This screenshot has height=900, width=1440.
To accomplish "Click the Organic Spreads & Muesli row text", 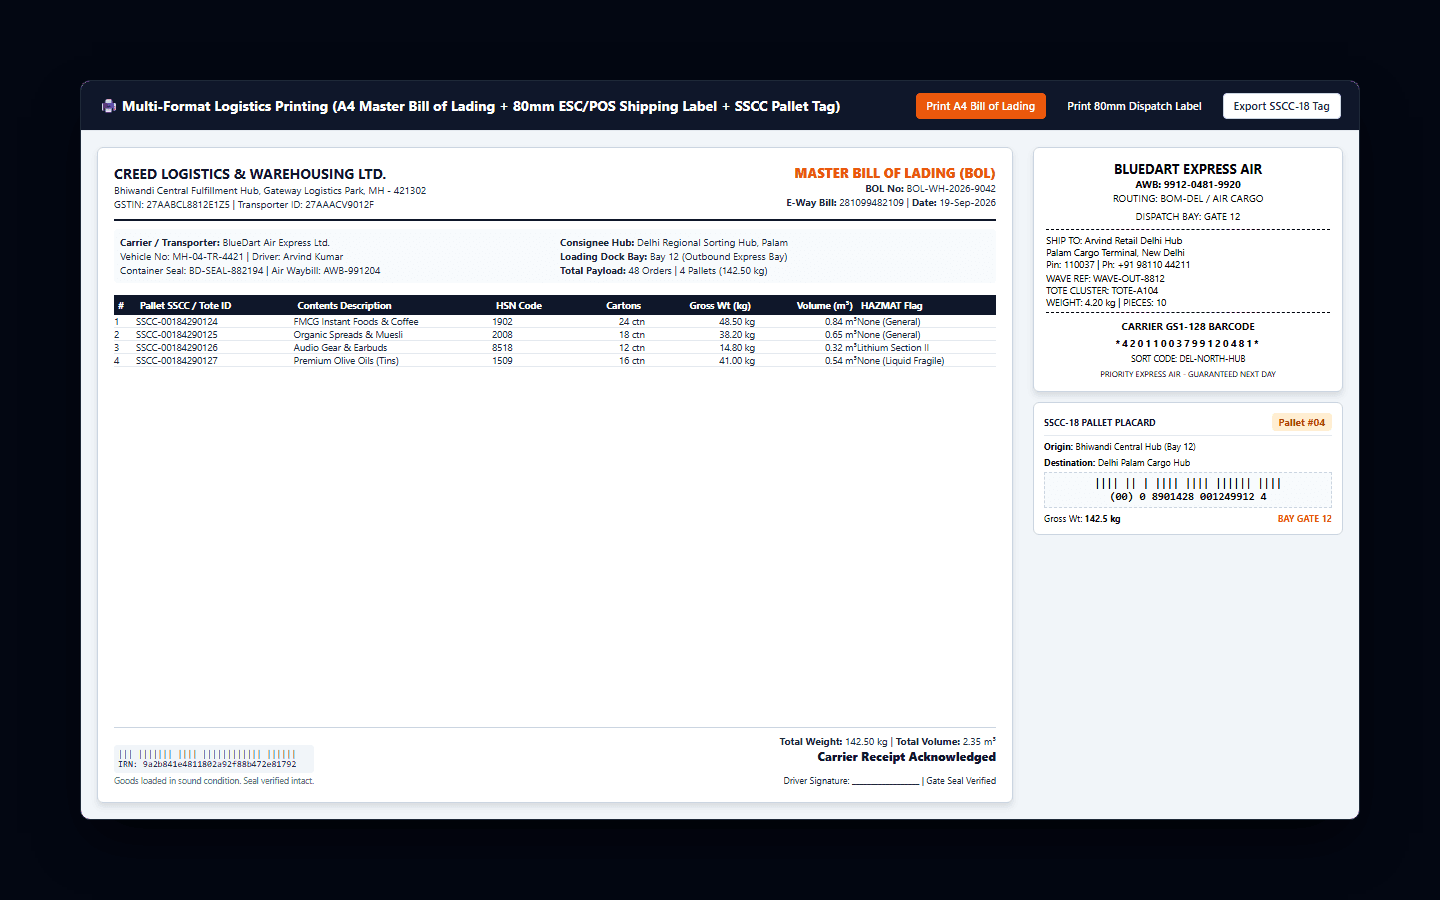I will point(348,335).
